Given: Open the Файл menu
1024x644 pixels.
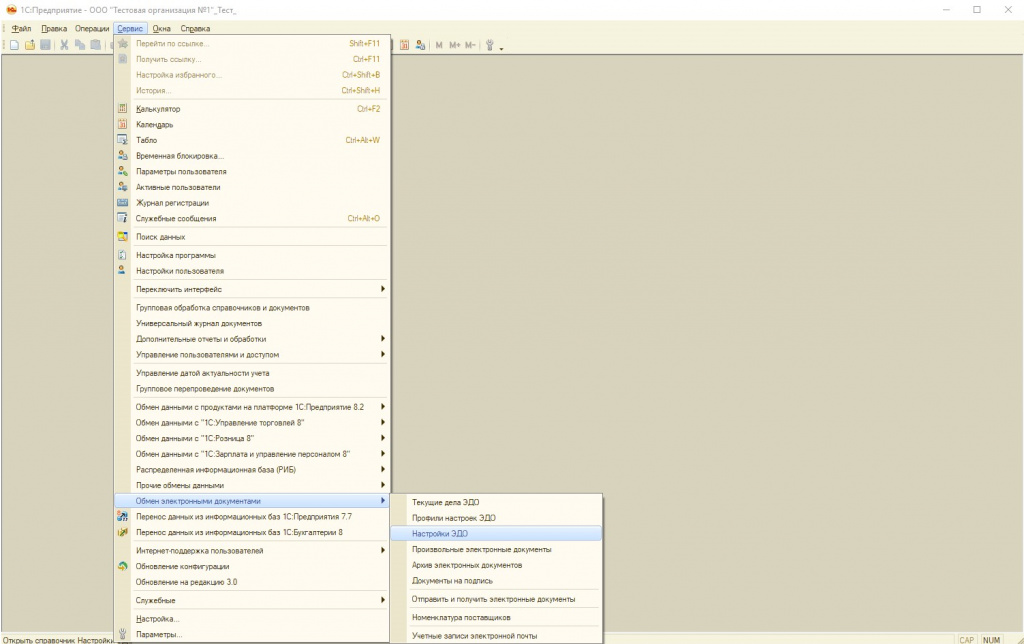Looking at the screenshot, I should [21, 29].
